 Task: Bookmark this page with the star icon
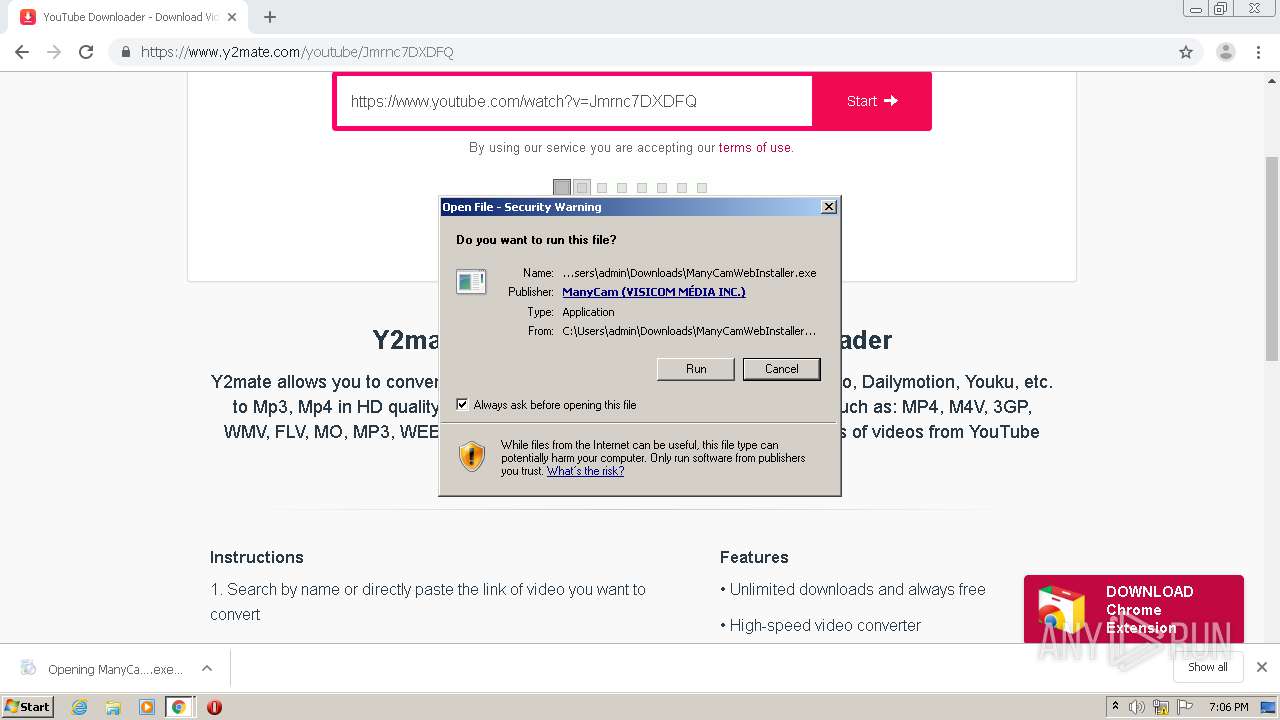pyautogui.click(x=1186, y=52)
